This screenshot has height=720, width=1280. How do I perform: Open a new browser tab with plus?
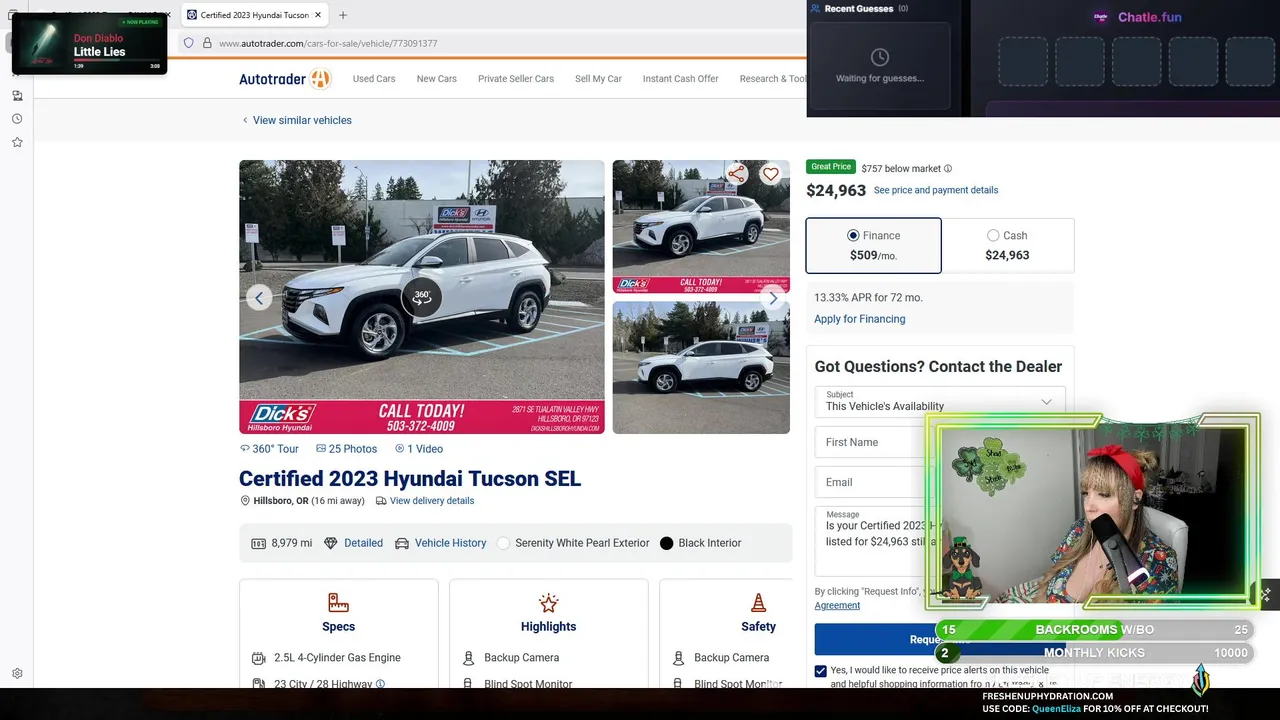[343, 15]
